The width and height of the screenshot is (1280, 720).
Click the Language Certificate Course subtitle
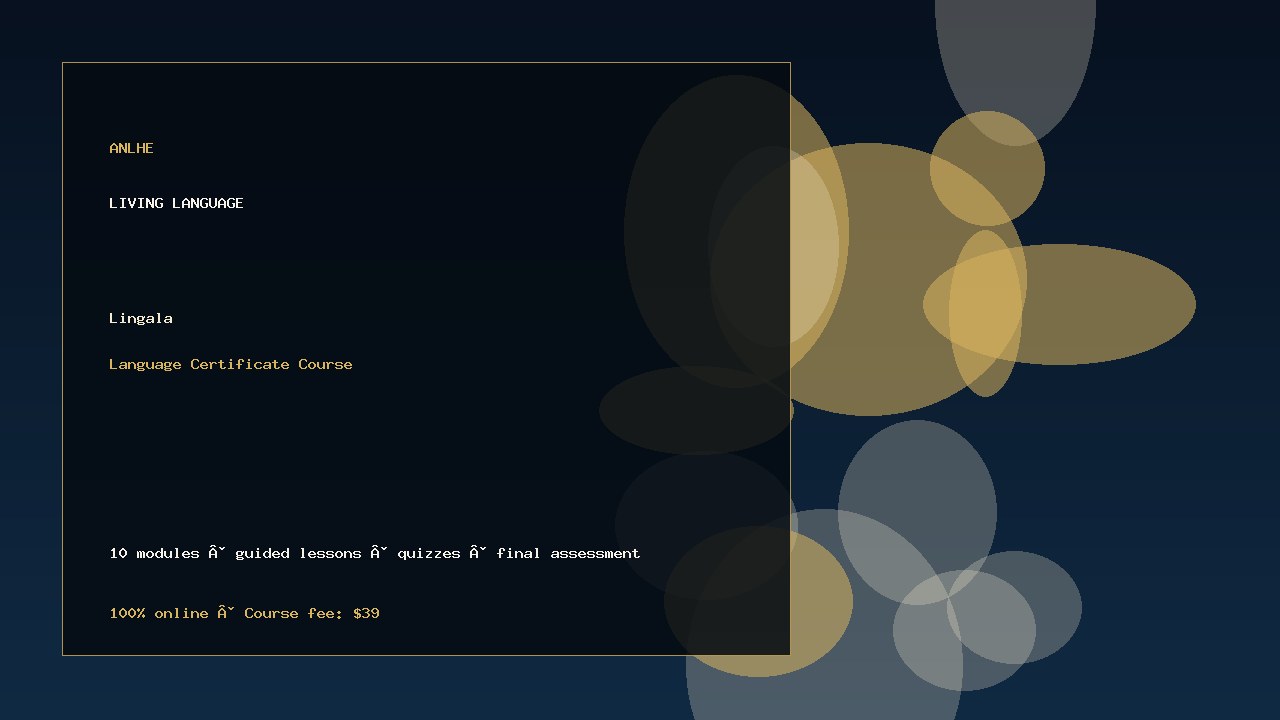tap(231, 364)
